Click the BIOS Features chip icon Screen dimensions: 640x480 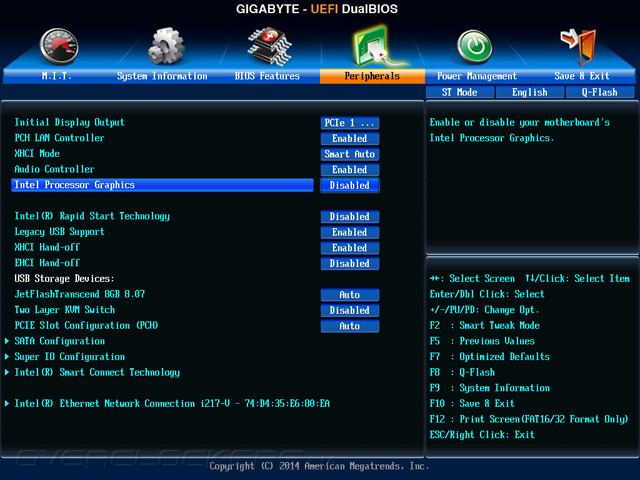(269, 46)
